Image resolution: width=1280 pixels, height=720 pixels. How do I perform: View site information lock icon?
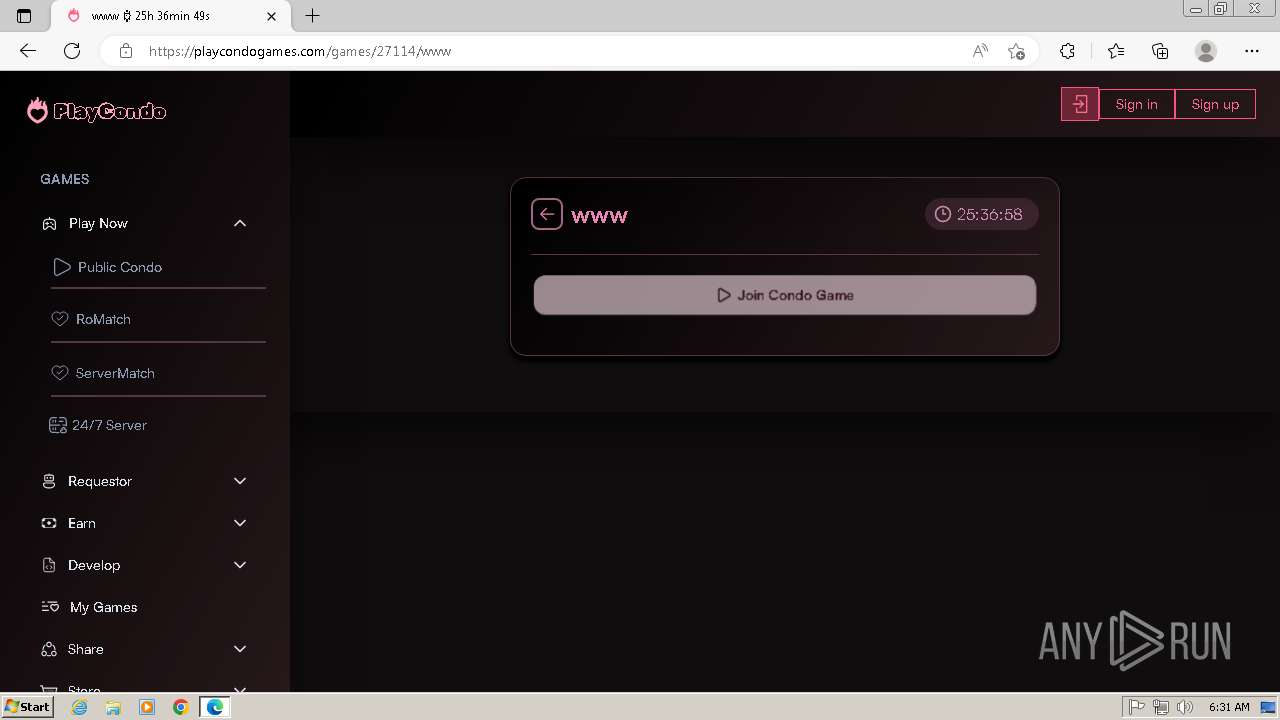(126, 51)
